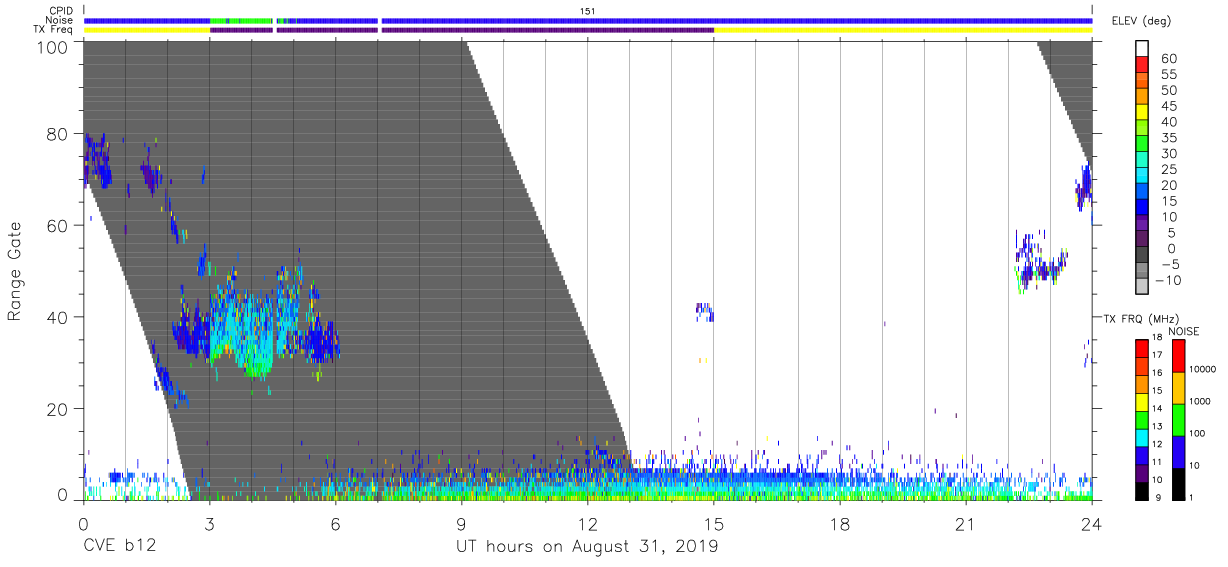Viewport: 1228px width, 567px height.
Task: Click the '80' tick label on the Range Gate axis
Action: click(58, 134)
